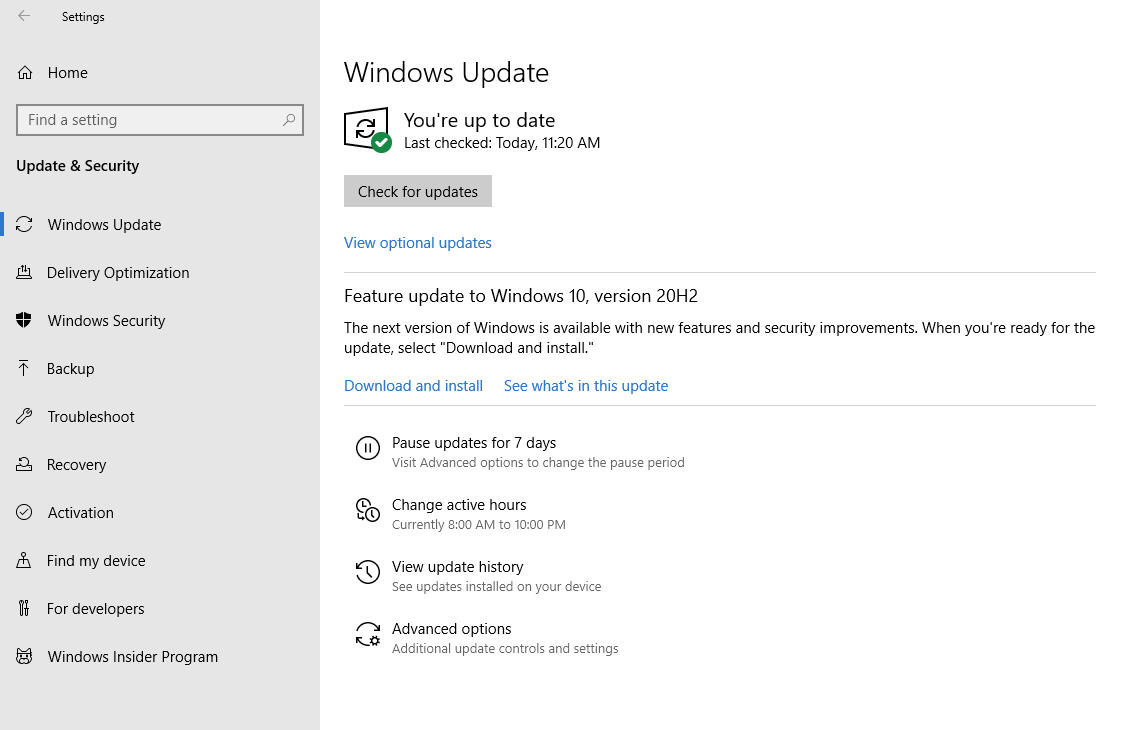Go back using the Settings back arrow

click(x=24, y=16)
